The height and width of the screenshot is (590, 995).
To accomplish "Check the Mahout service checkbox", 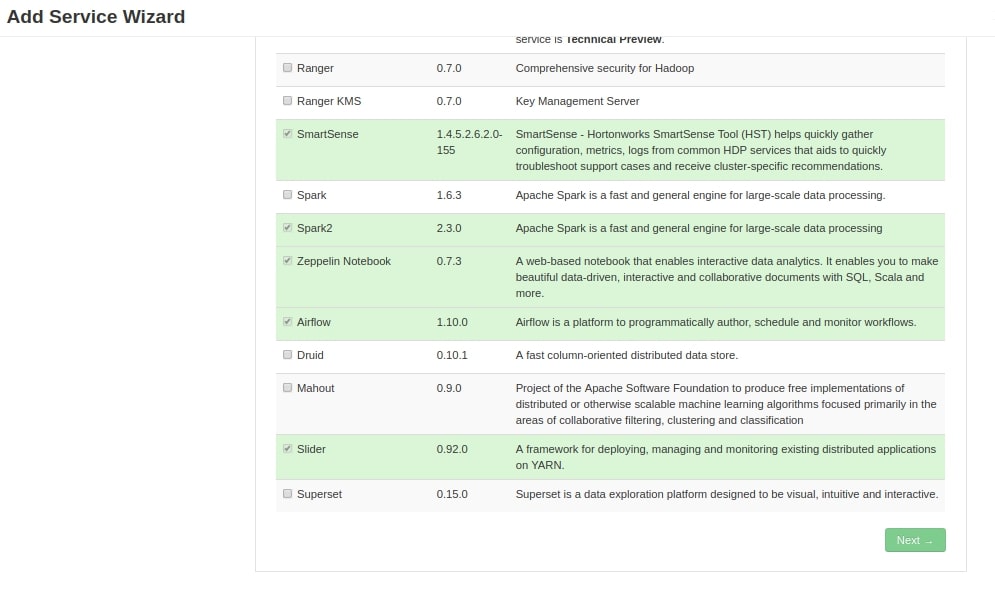I will point(287,388).
